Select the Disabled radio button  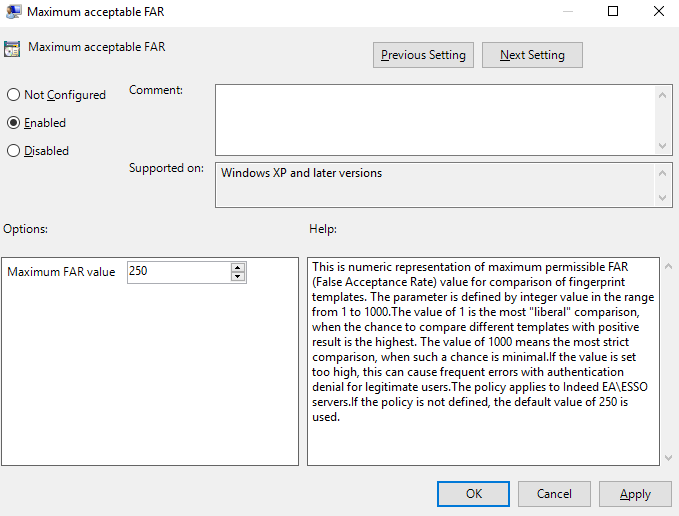click(x=14, y=151)
